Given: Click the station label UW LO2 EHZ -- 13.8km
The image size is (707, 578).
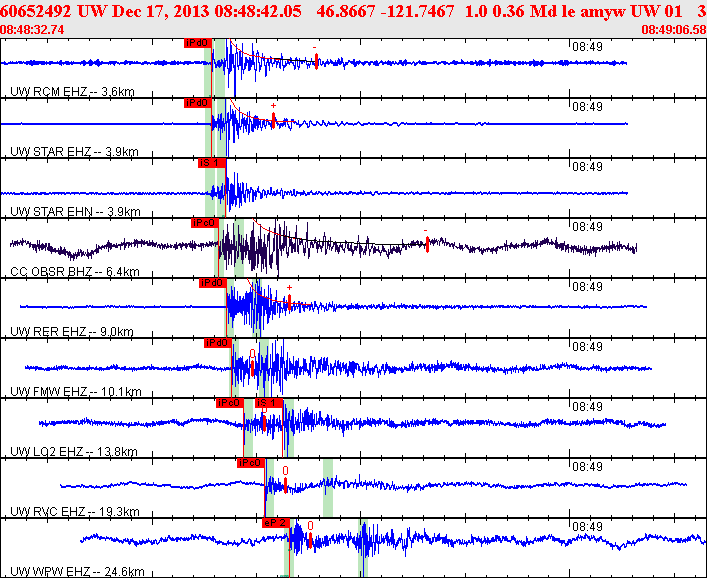Looking at the screenshot, I should point(73,452).
